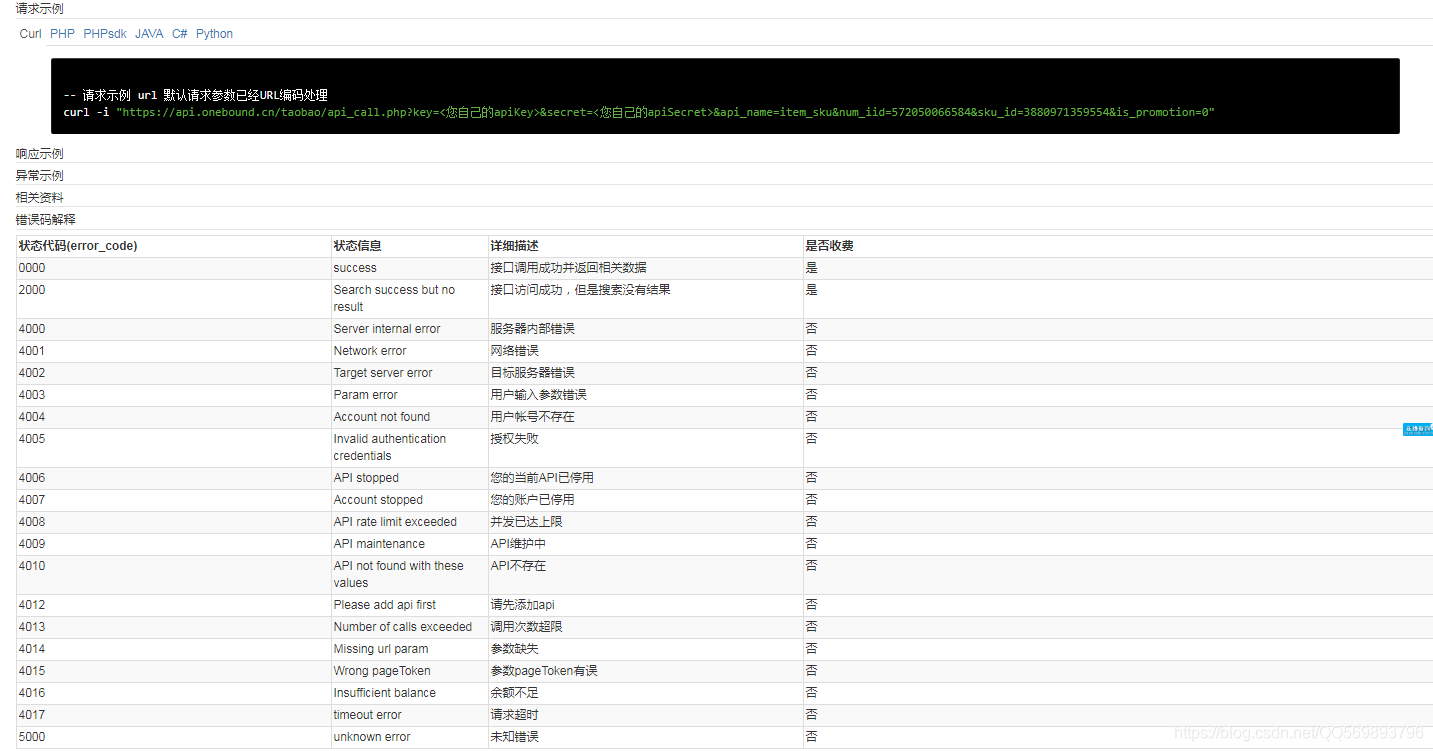The image size is (1433, 751).
Task: Click the 接口调用成功并返回相关数据 description
Action: tap(645, 268)
